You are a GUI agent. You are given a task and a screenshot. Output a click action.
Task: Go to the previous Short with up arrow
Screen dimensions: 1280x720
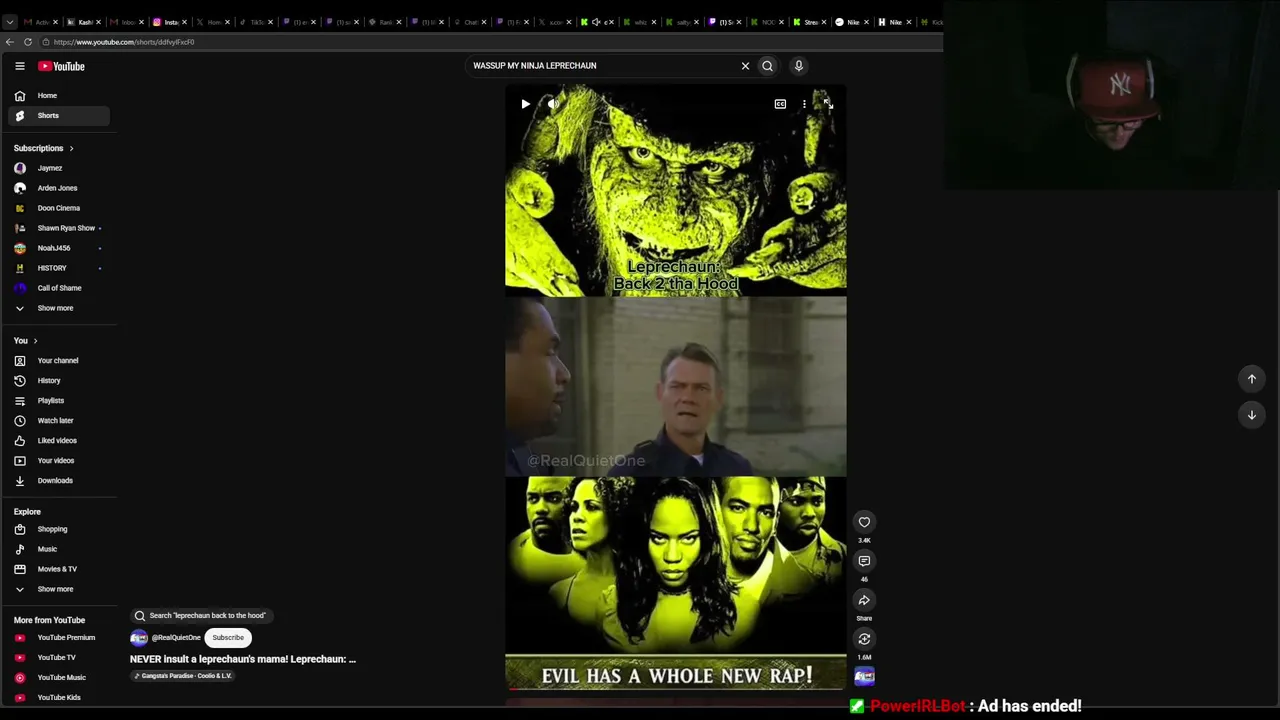[1251, 379]
